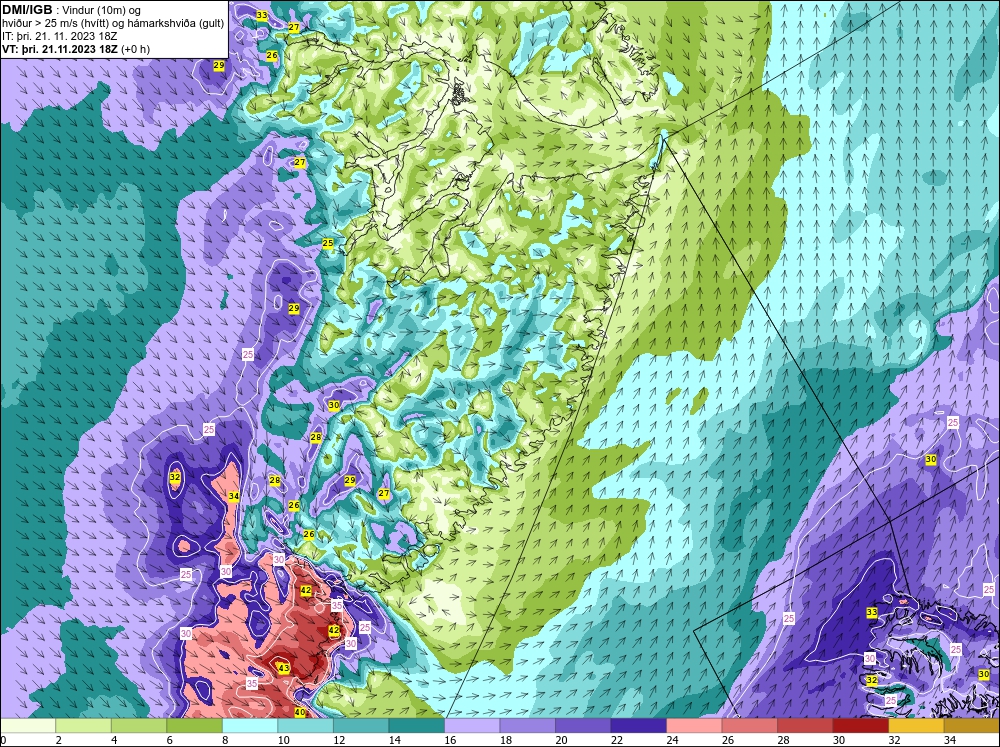This screenshot has width=1000, height=747.
Task: Click the 0–2 m/s pale cream legend swatch
Action: click(x=28, y=725)
